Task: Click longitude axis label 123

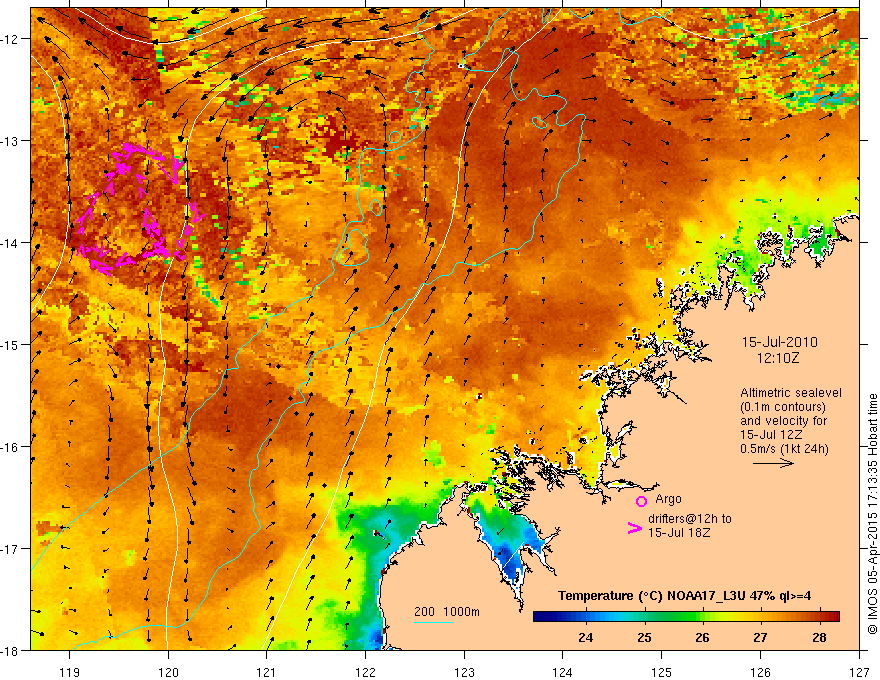Action: (464, 672)
